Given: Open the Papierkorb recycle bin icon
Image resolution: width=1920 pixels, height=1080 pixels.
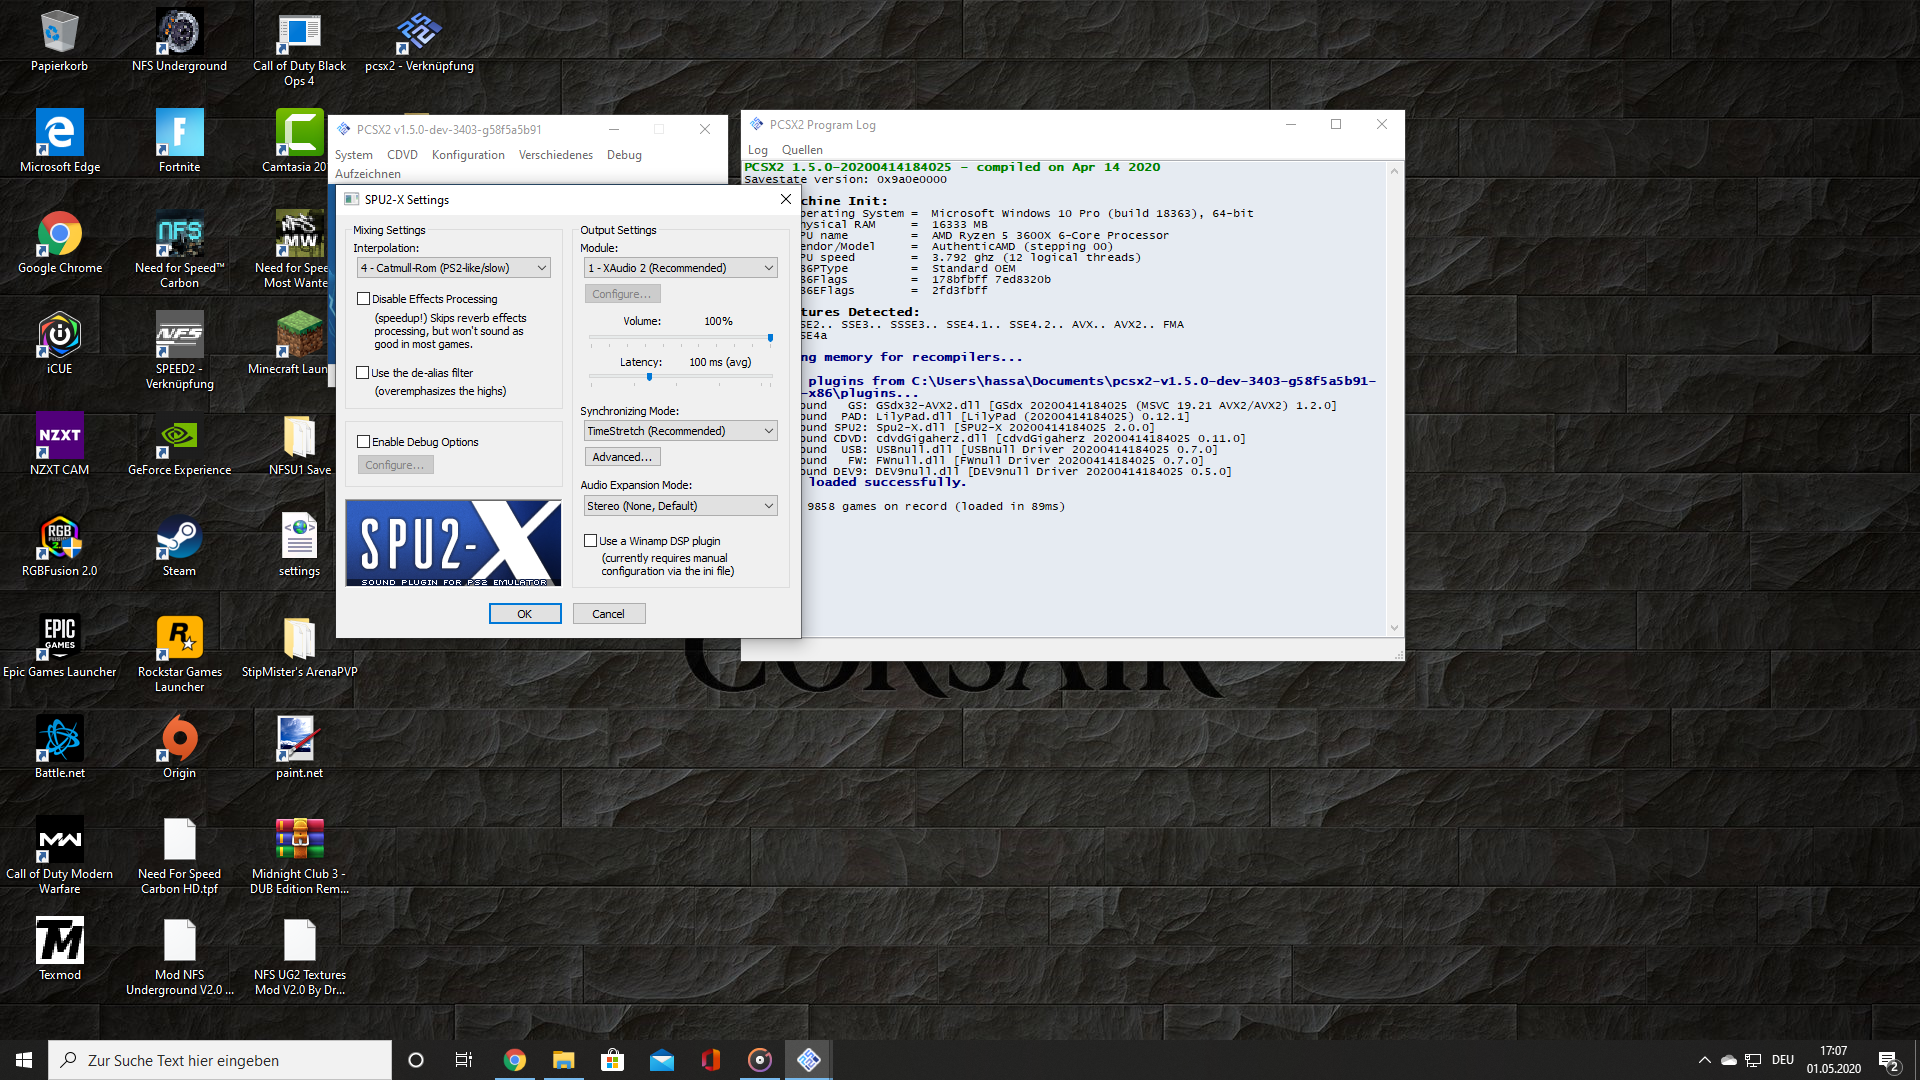Looking at the screenshot, I should (x=59, y=40).
